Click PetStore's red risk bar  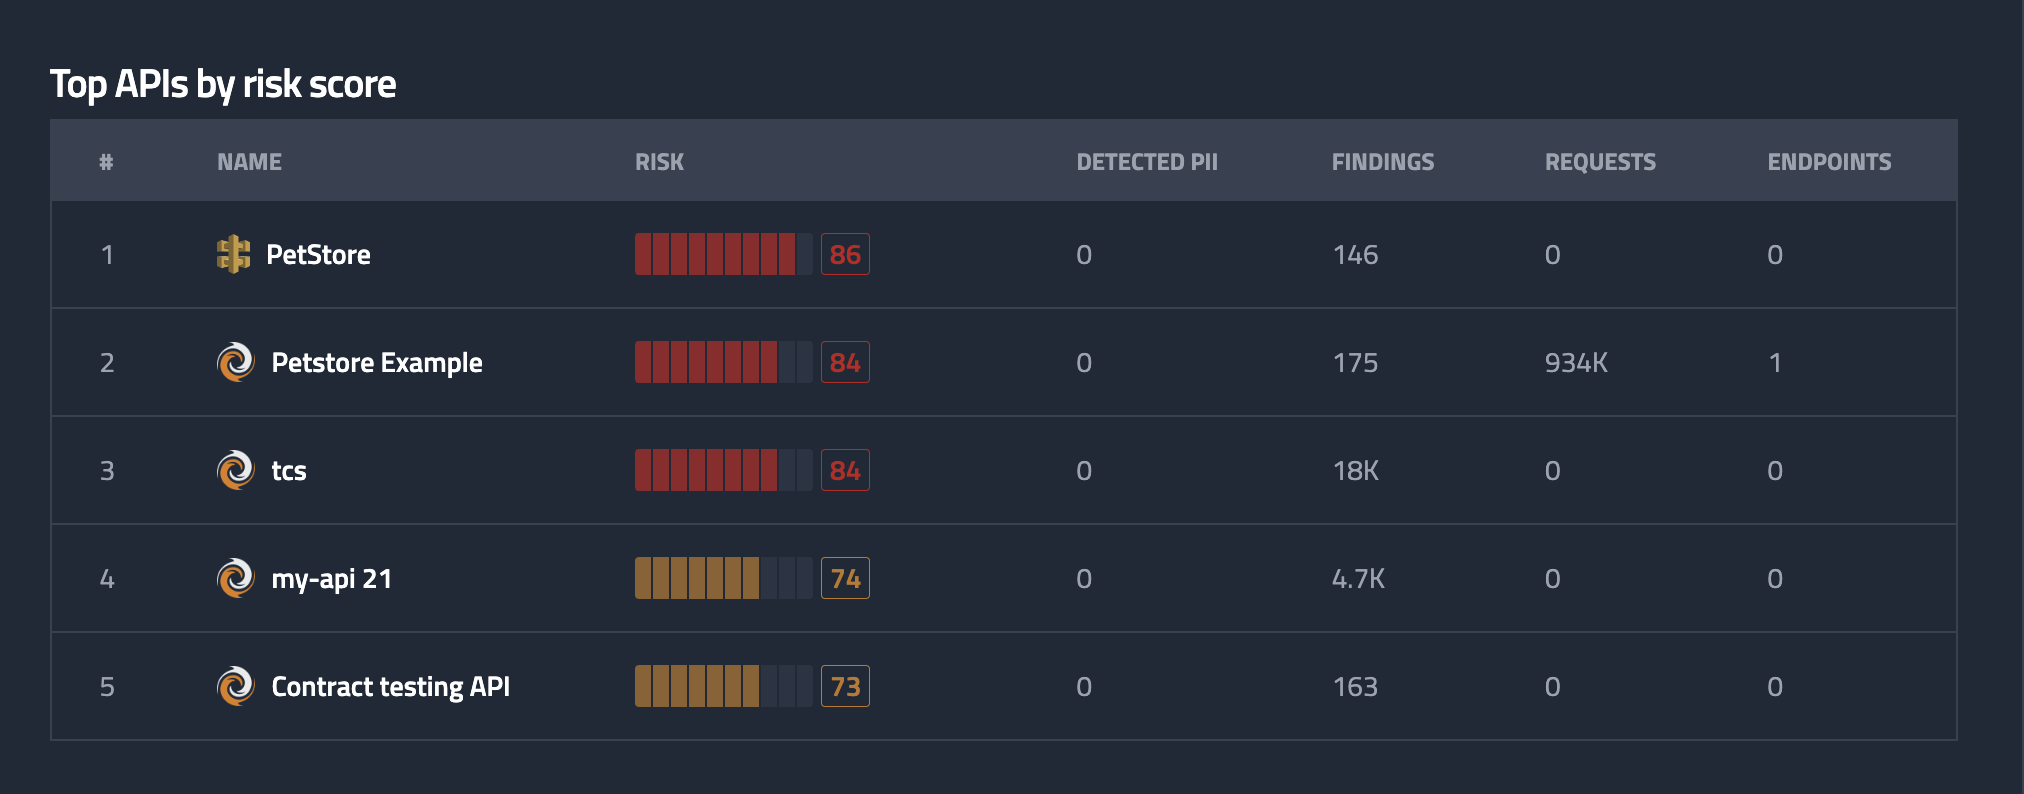[x=723, y=254]
